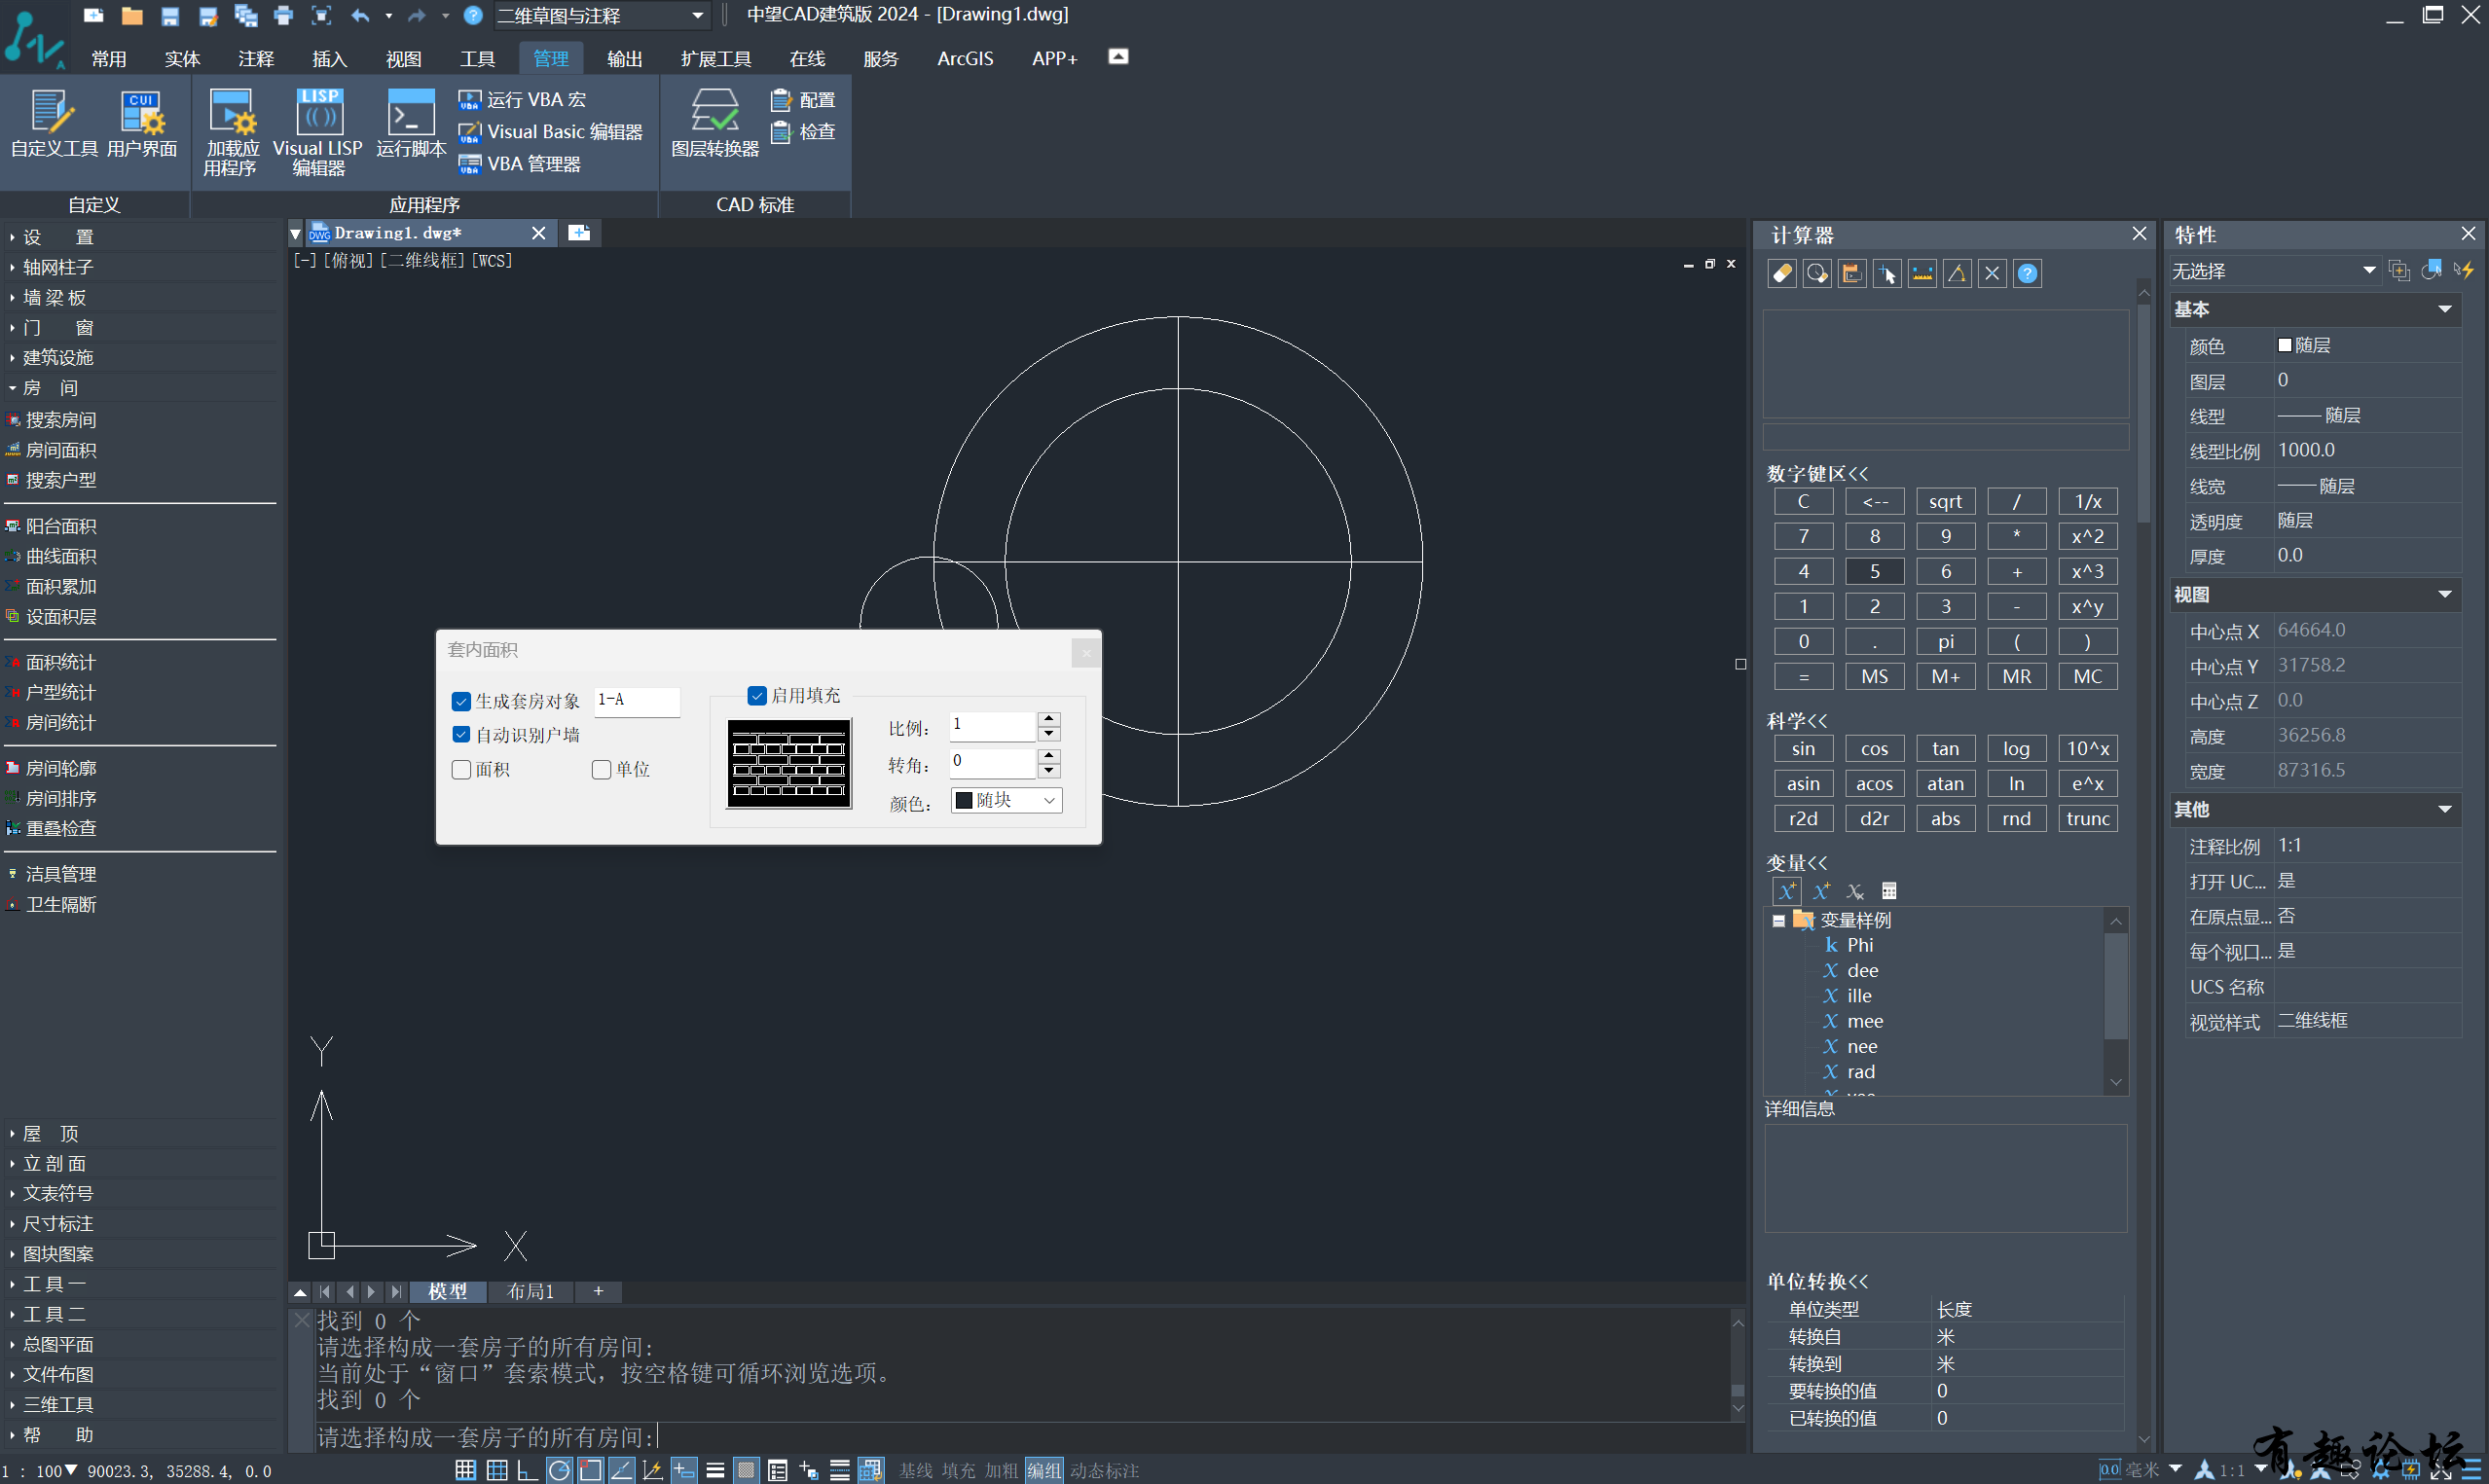Click the sqrt calculator button
Viewport: 2489px width, 1484px height.
[1945, 502]
